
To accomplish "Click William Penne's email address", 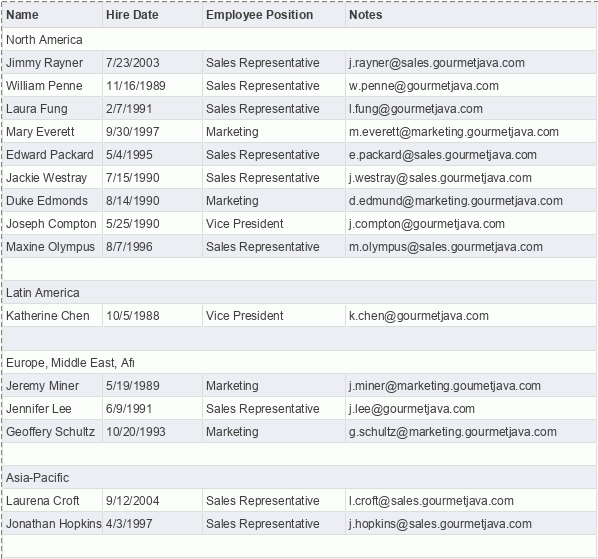I will (x=424, y=86).
